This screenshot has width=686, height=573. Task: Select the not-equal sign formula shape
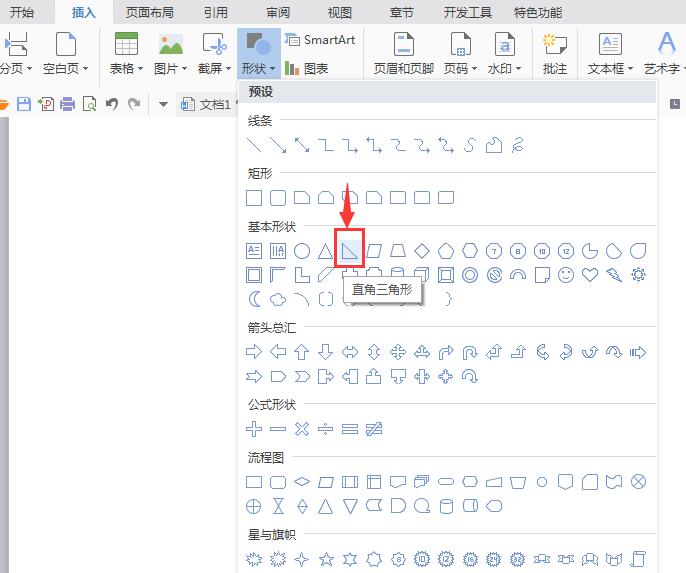374,429
